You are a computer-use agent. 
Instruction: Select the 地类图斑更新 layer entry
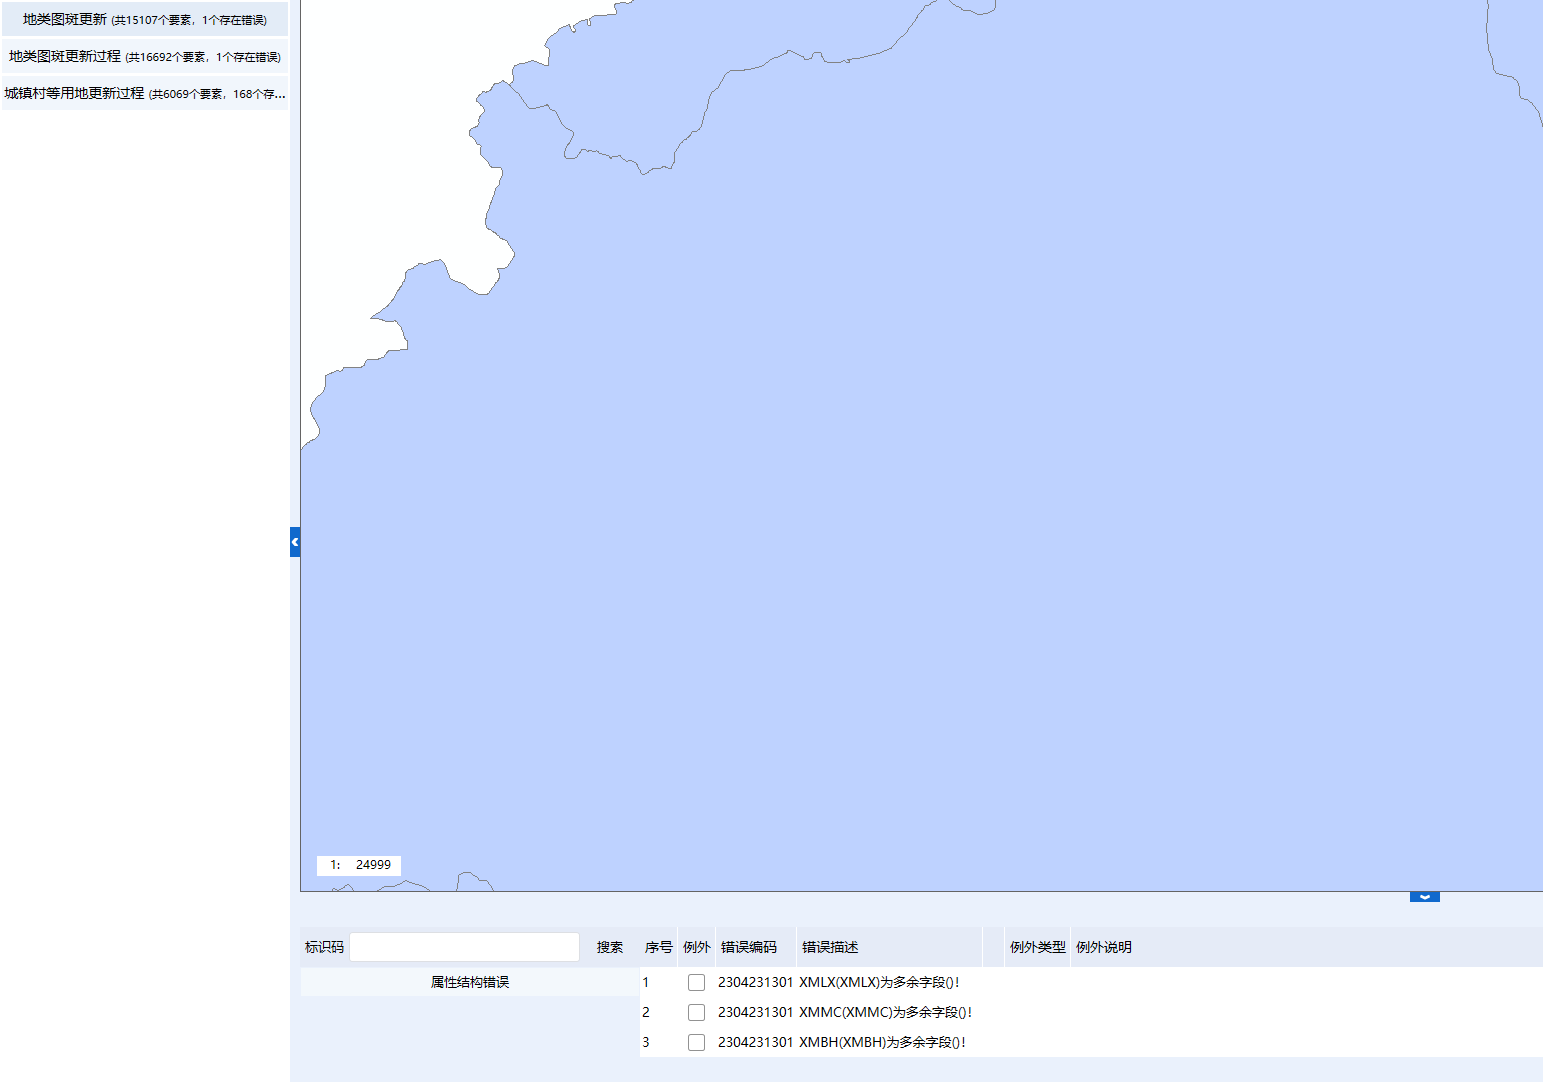(x=145, y=19)
